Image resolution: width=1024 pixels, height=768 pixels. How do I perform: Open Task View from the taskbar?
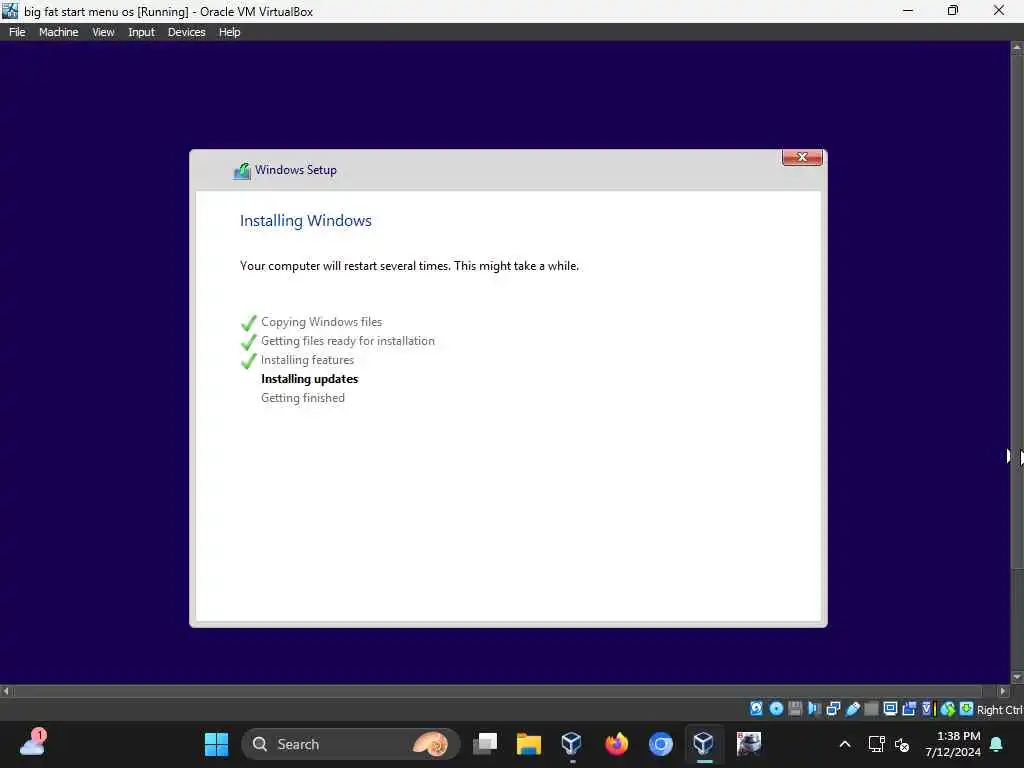click(x=485, y=744)
